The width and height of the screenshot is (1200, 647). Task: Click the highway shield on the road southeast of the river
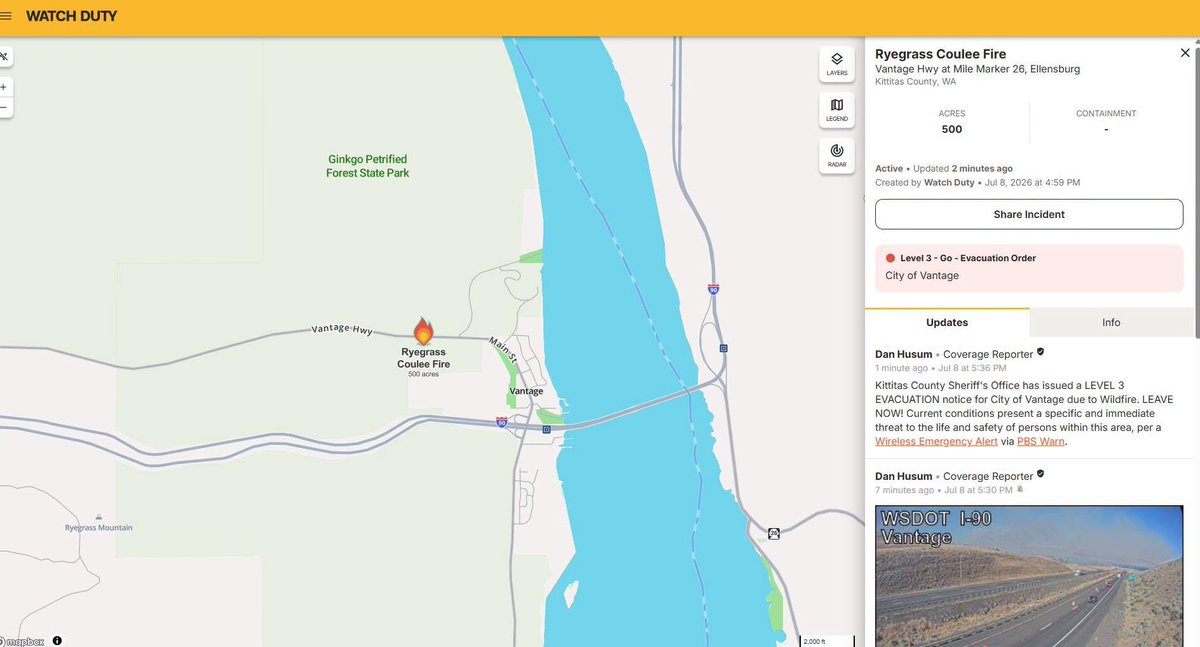(x=774, y=534)
